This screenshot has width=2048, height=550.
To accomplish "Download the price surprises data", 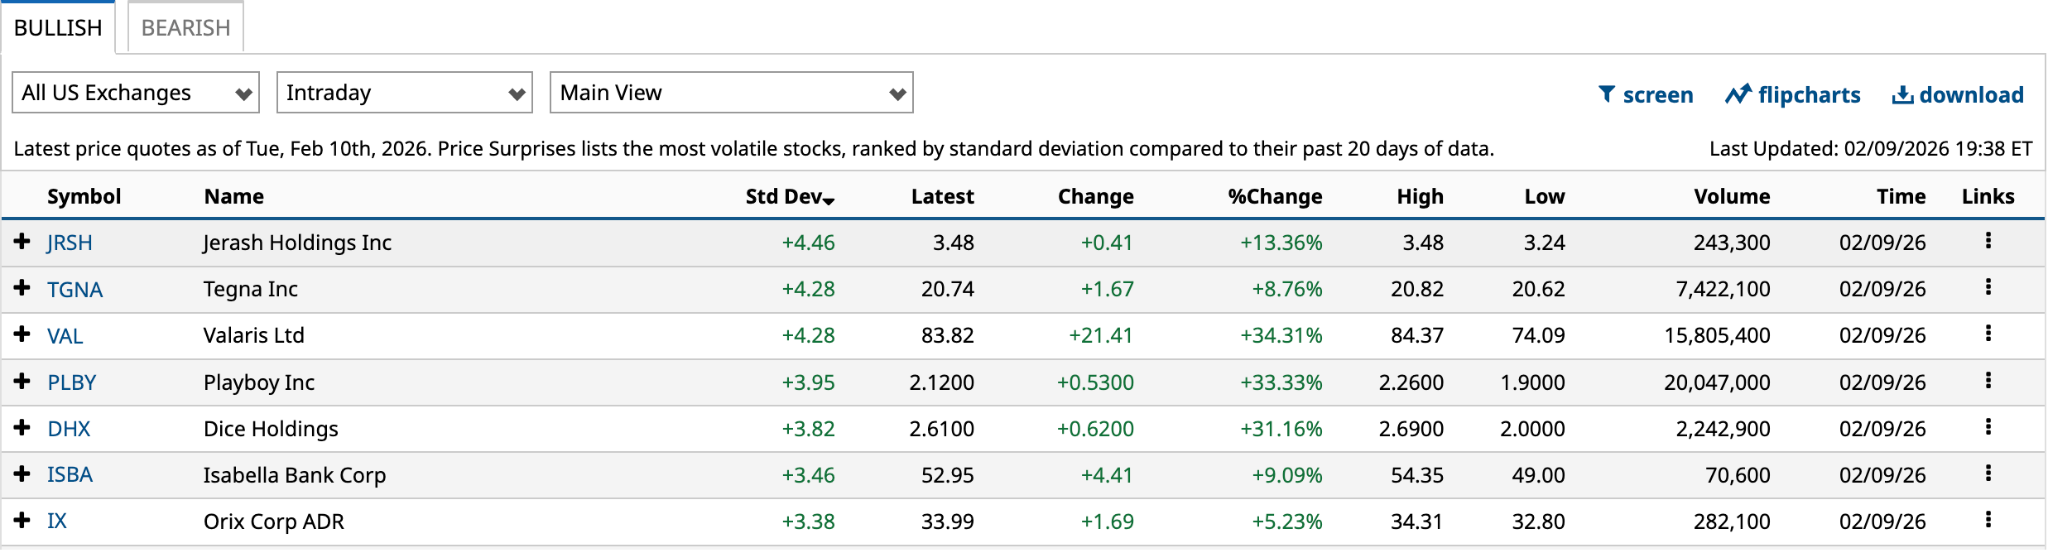I will click(x=1957, y=95).
